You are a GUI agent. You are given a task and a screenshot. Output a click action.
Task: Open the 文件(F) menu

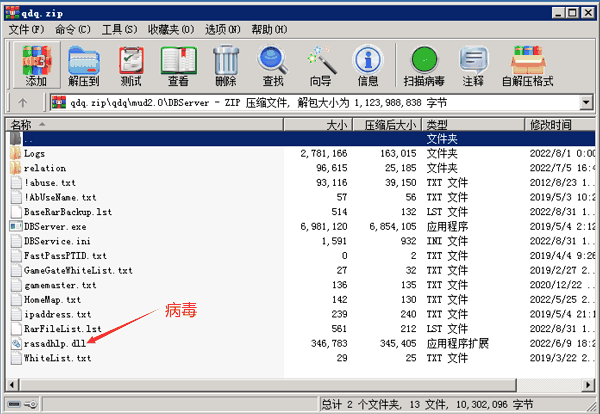point(26,29)
